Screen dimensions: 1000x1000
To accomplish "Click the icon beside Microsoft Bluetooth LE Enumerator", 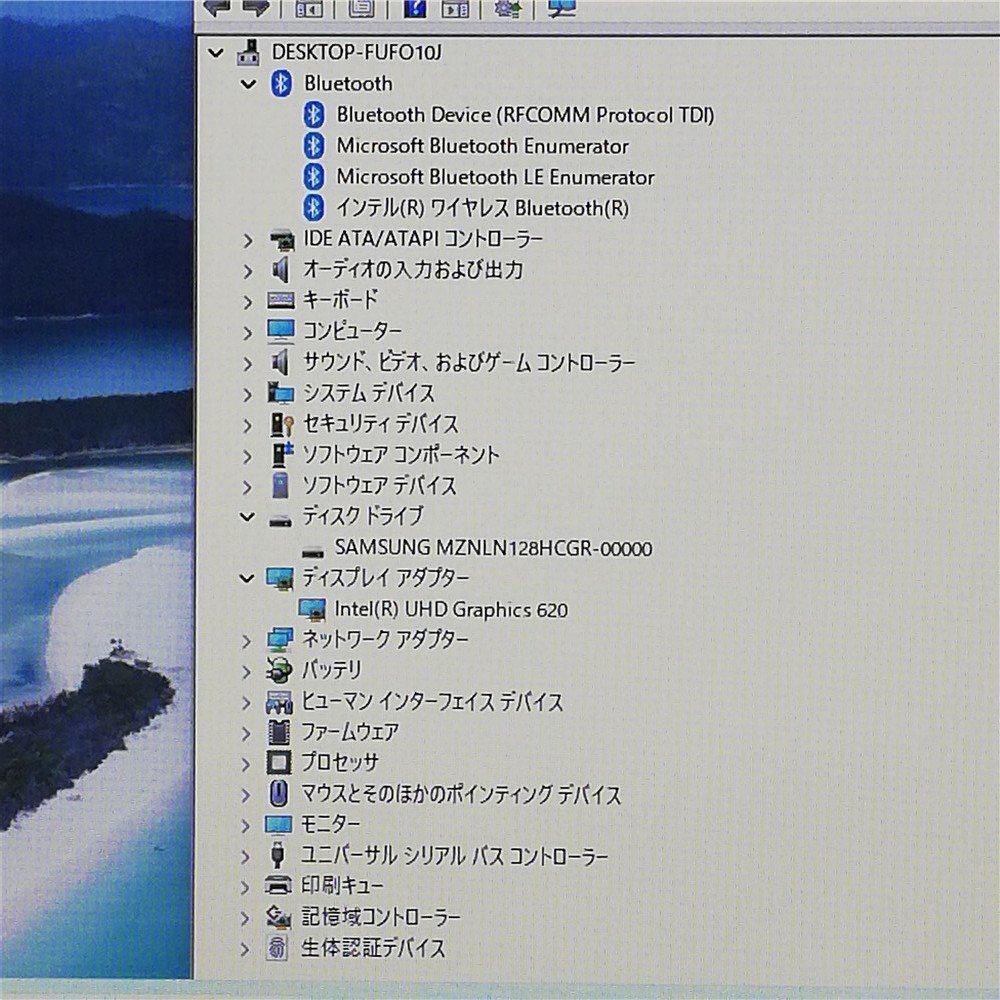I will [314, 177].
